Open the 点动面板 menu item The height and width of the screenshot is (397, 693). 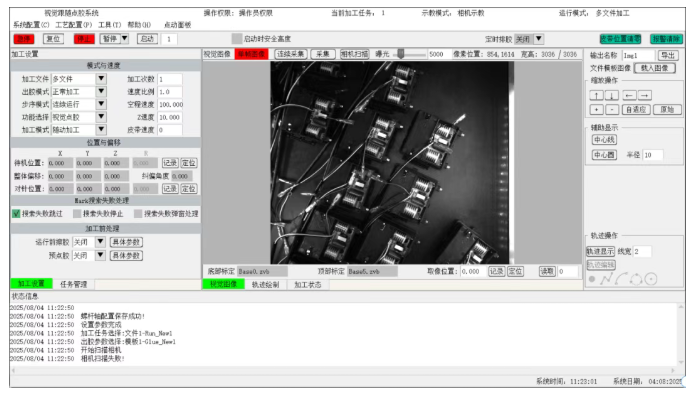point(177,25)
